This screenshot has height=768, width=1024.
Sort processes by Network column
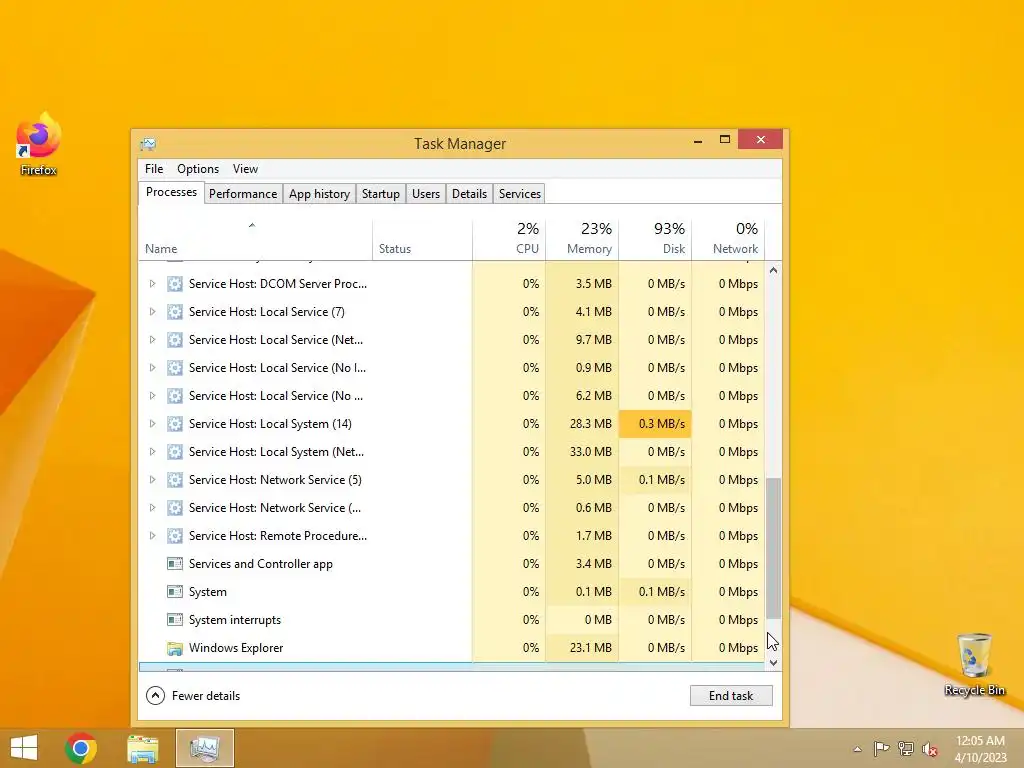[728, 240]
